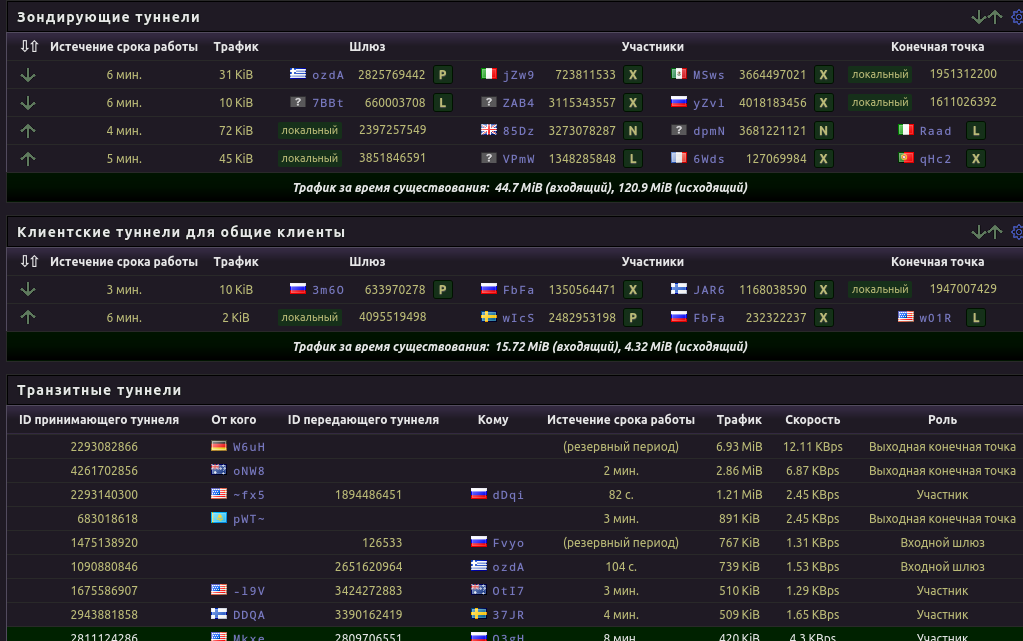Image resolution: width=1023 pixels, height=641 pixels.
Task: Open transit recipient router OtI7
Action: pos(508,591)
